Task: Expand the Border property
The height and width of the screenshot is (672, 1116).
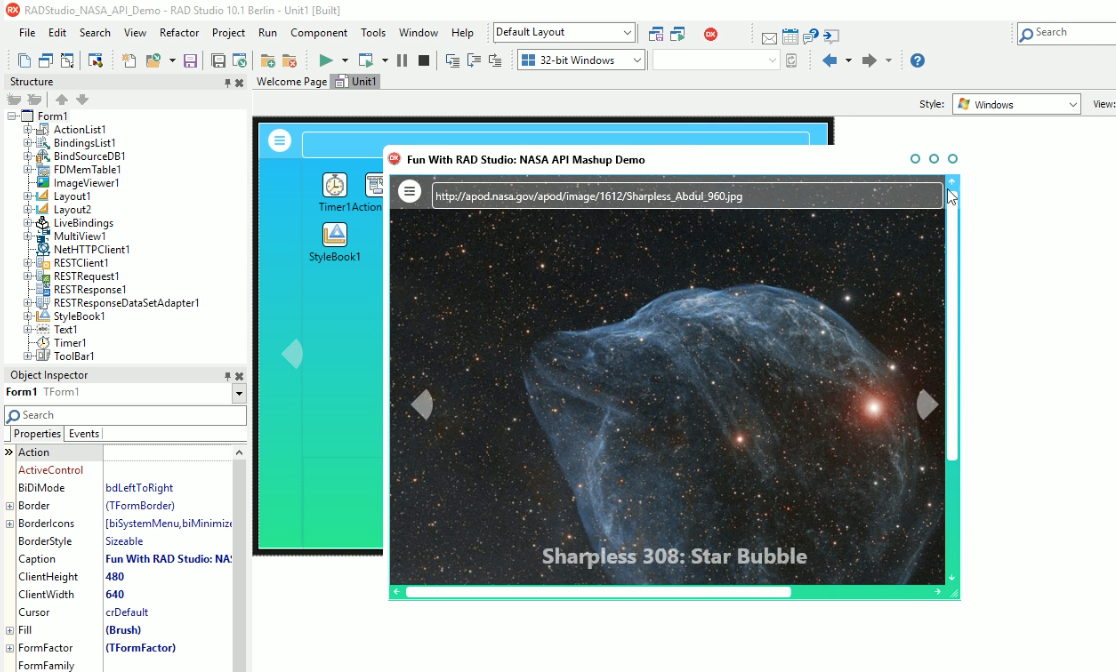Action: [x=10, y=506]
